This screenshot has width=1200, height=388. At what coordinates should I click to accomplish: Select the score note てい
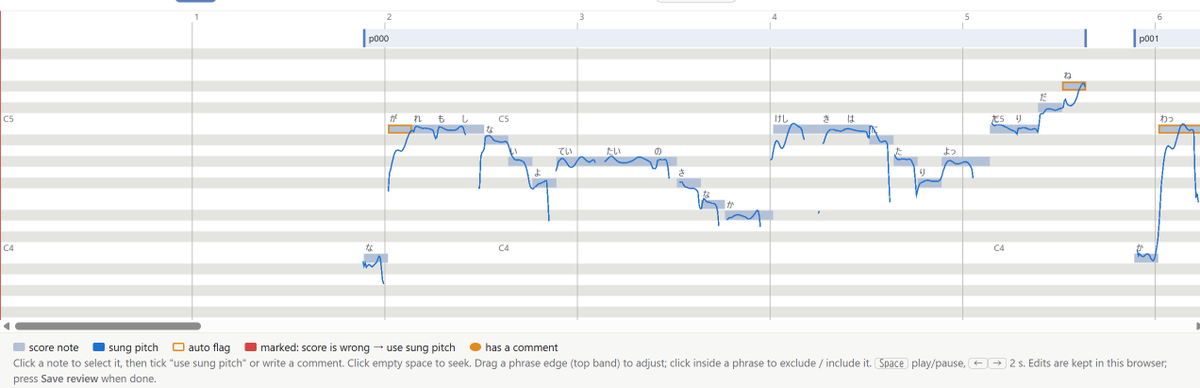point(579,161)
